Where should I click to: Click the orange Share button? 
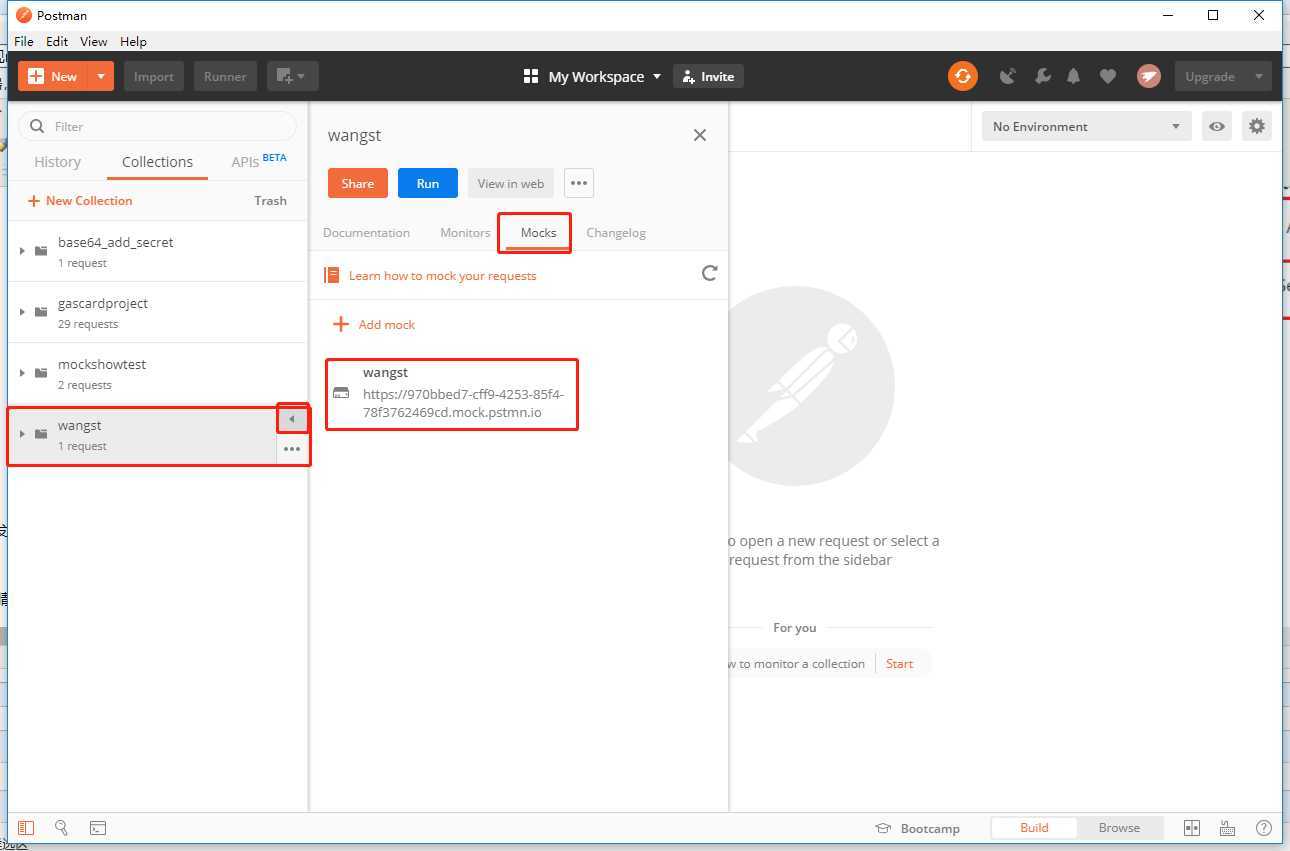[357, 183]
